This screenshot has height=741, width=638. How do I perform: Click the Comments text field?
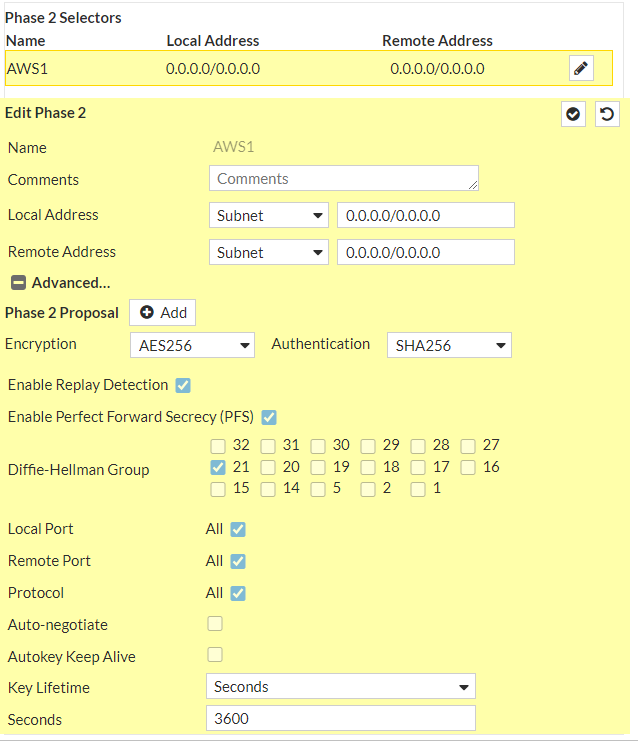click(343, 179)
